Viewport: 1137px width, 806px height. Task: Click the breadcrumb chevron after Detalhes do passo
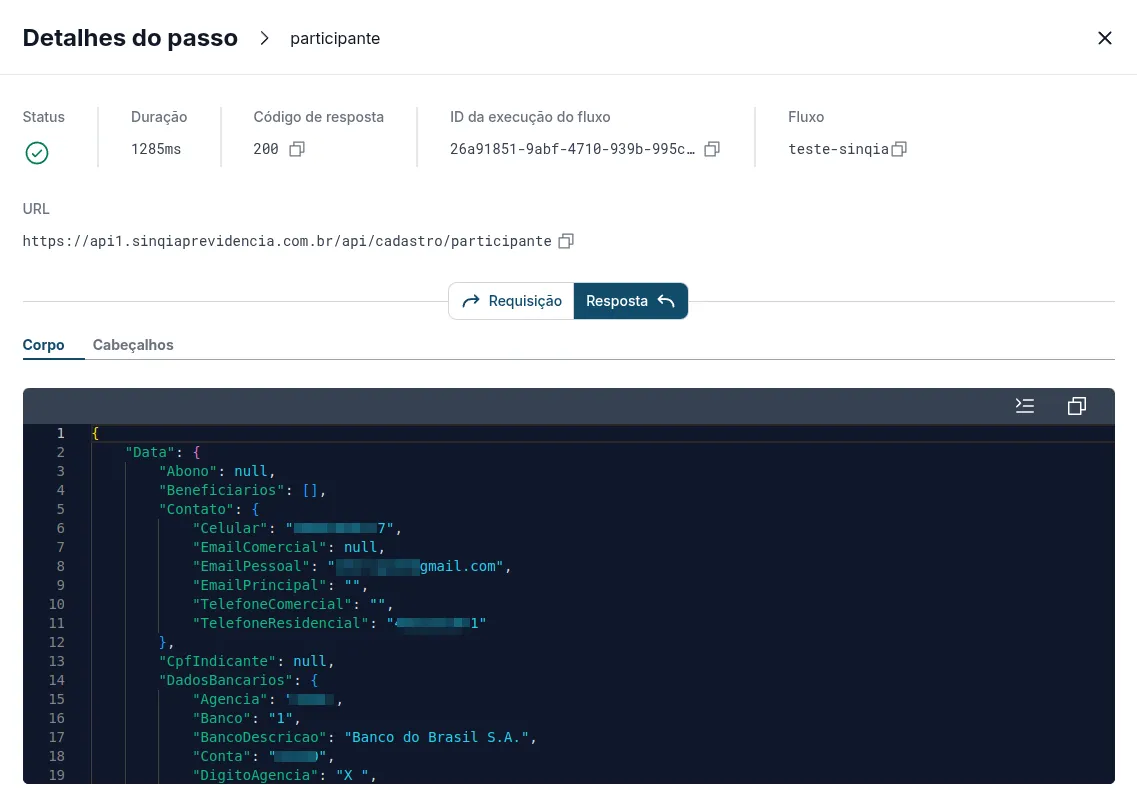click(265, 38)
